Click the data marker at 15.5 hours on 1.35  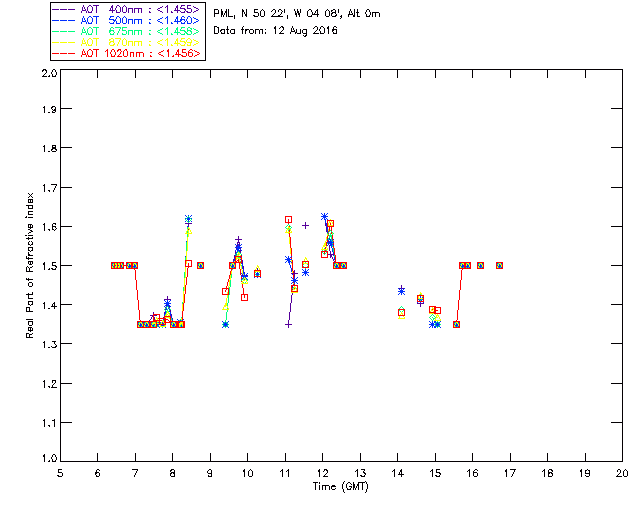coord(456,325)
